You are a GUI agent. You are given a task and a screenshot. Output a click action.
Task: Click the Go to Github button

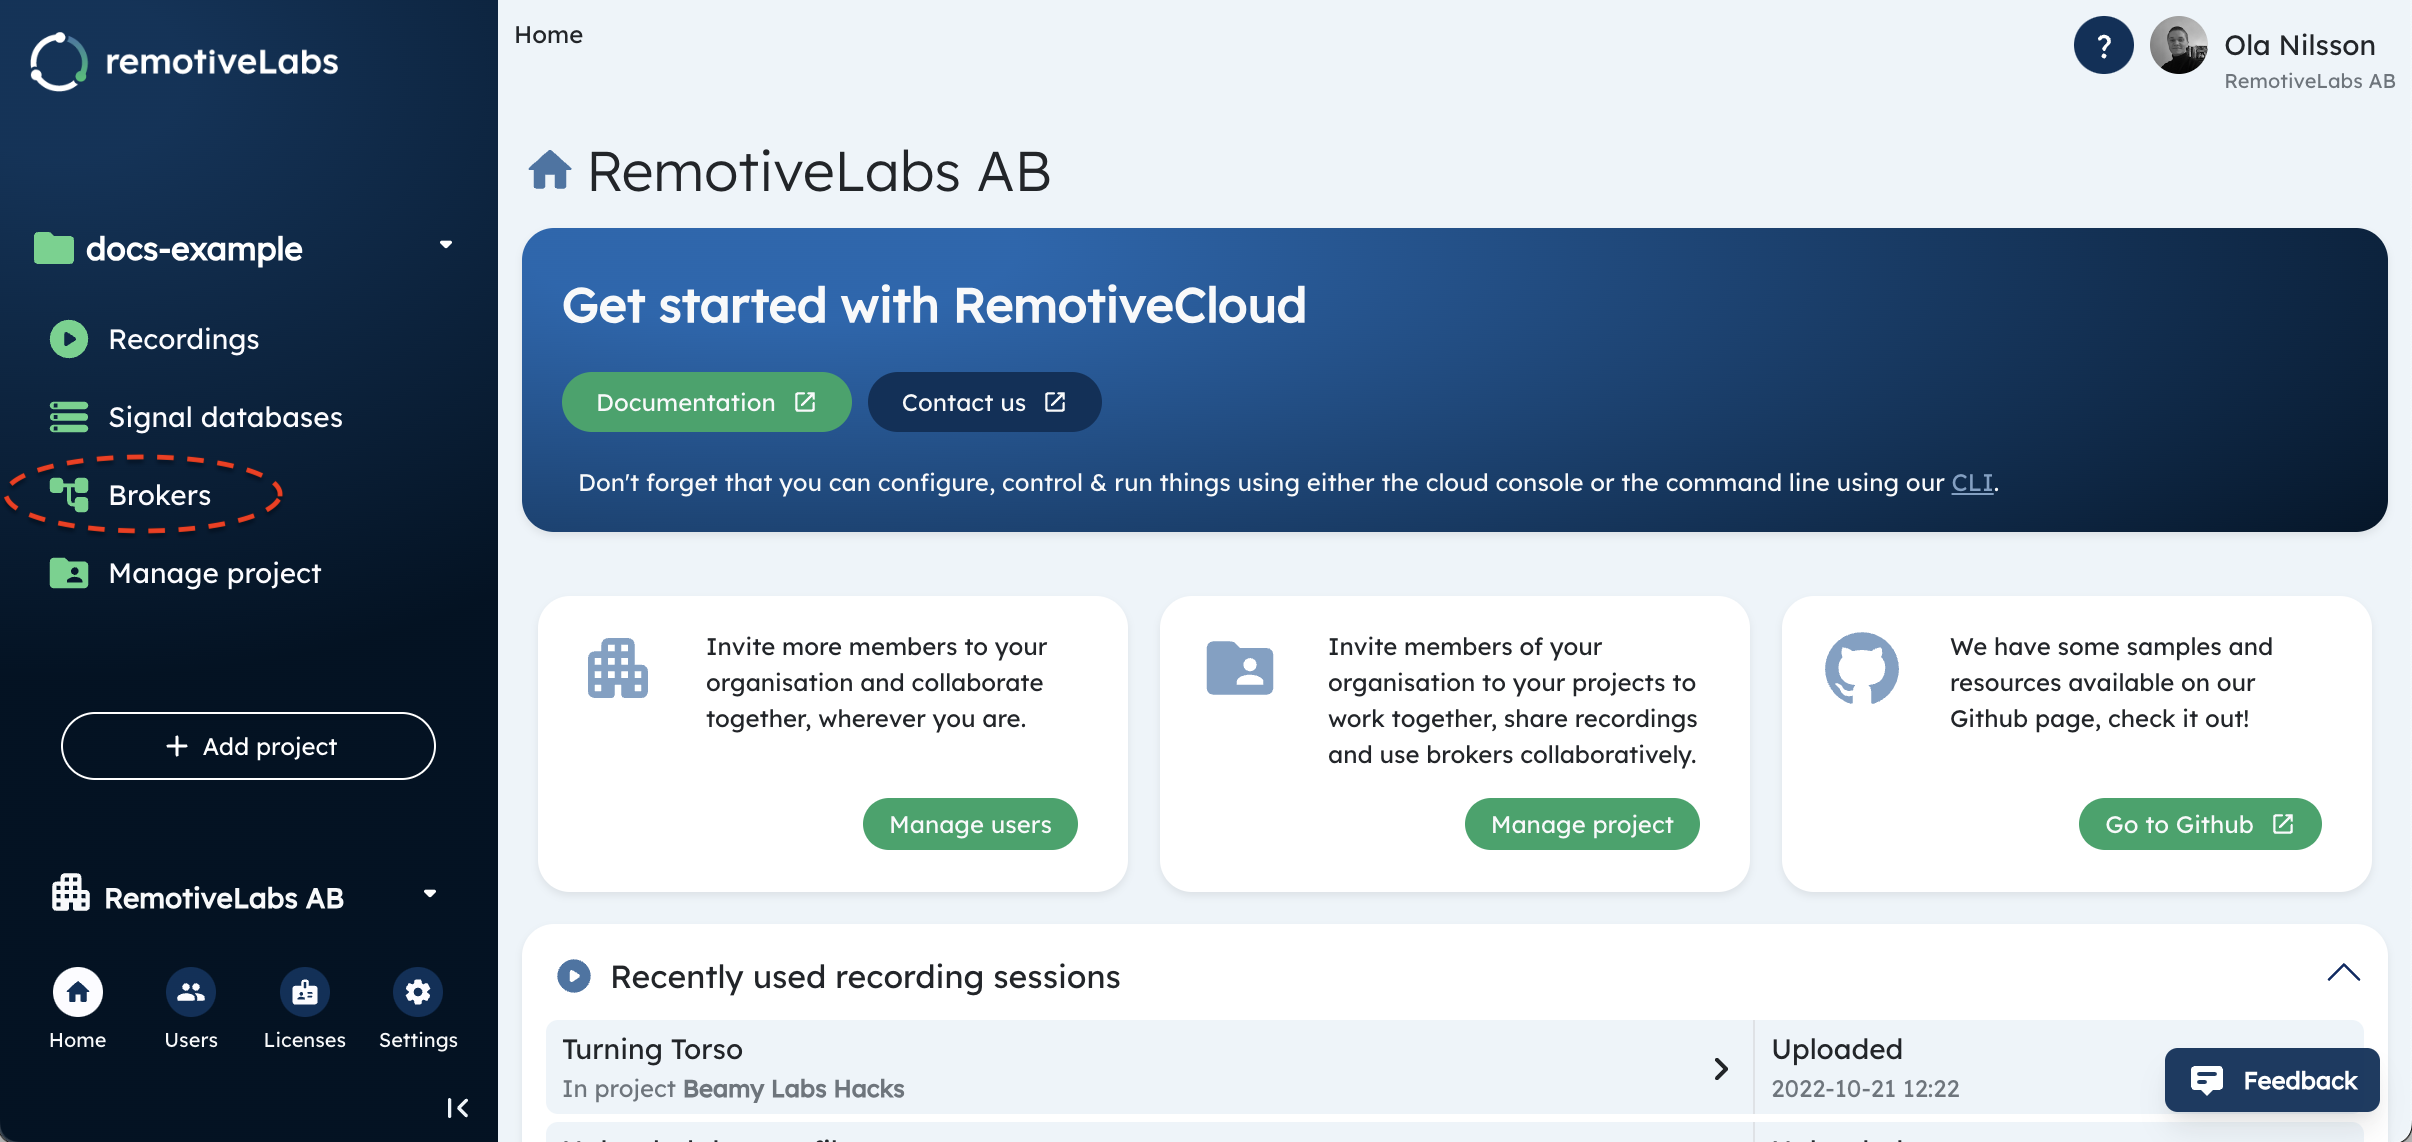(x=2200, y=824)
